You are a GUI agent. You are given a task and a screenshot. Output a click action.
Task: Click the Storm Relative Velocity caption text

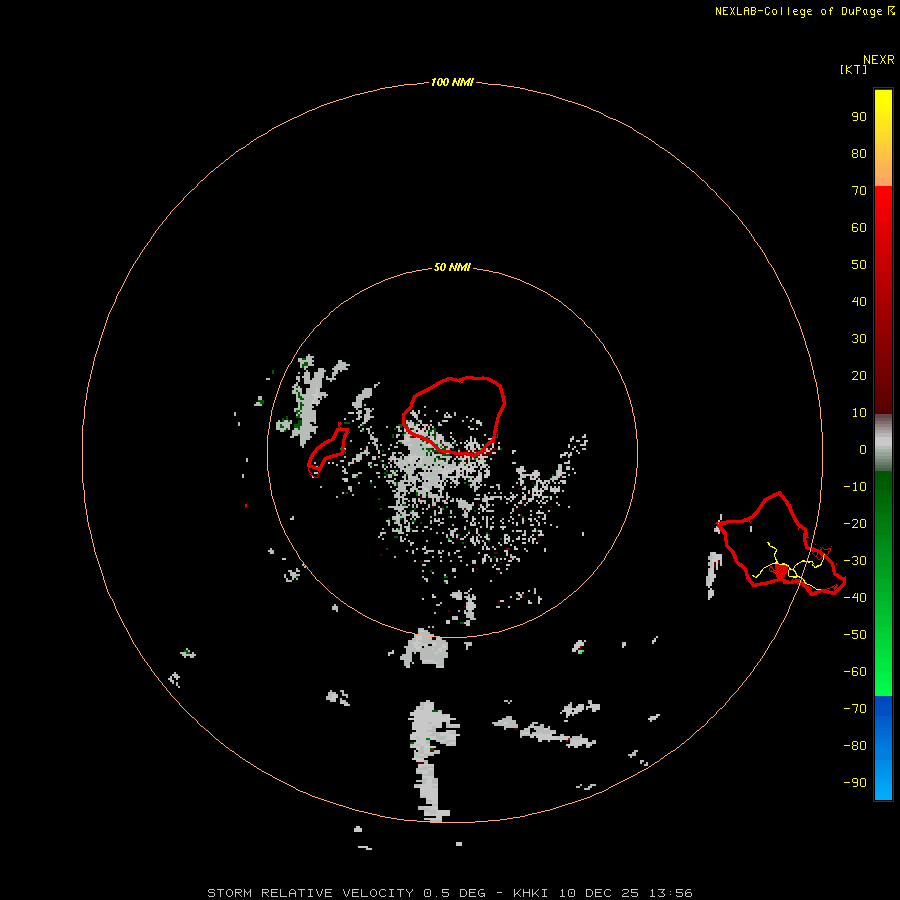point(449,893)
